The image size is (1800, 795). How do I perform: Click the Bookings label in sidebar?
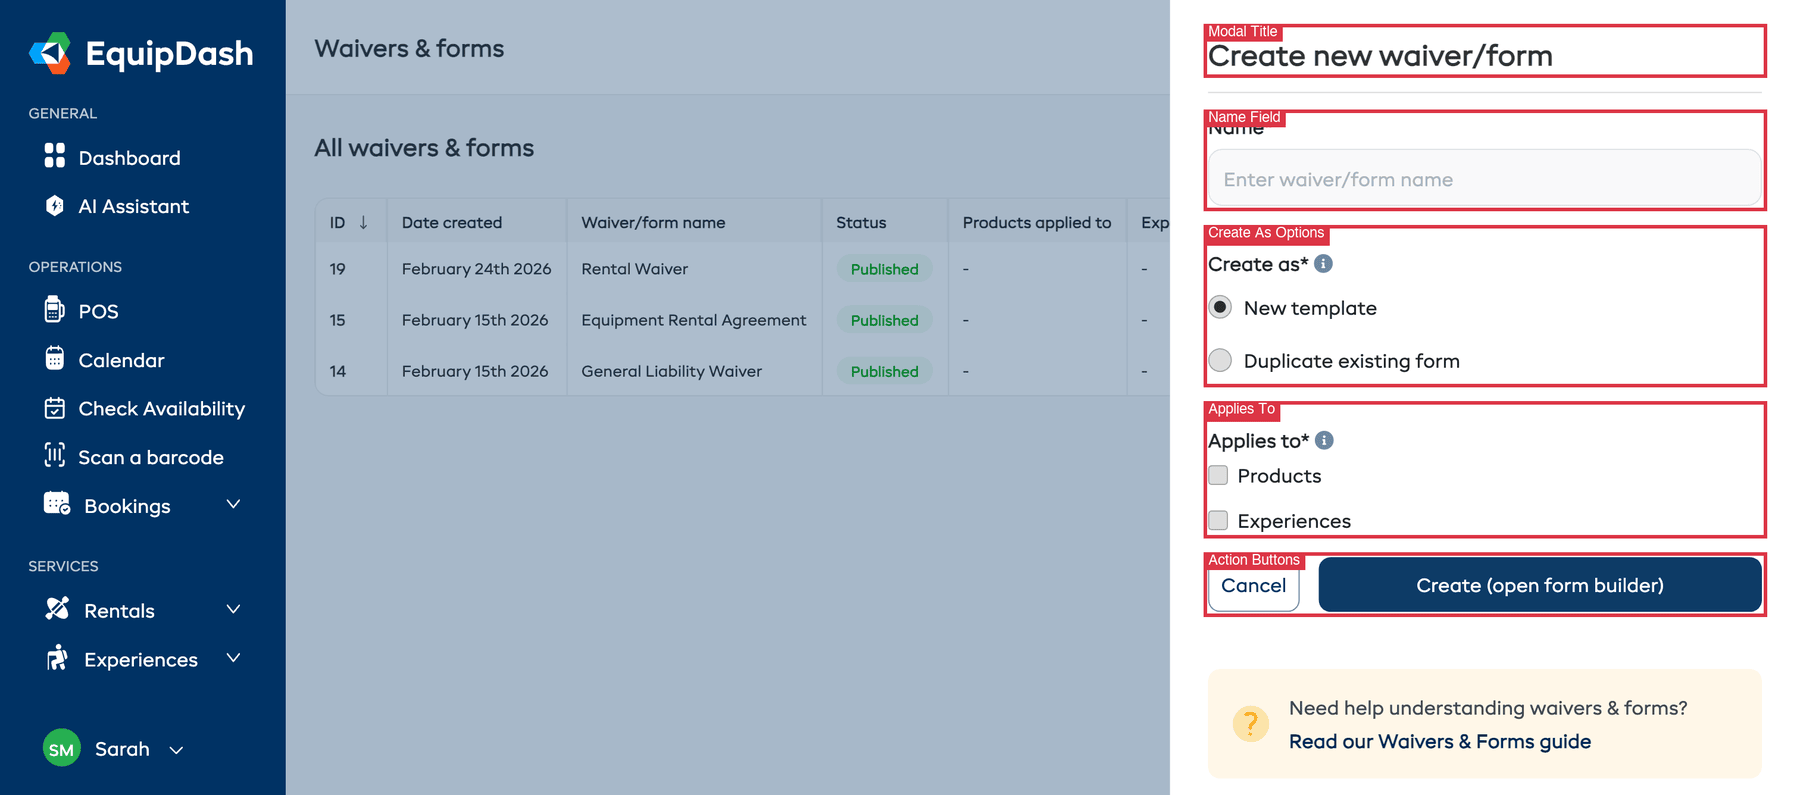coord(127,506)
